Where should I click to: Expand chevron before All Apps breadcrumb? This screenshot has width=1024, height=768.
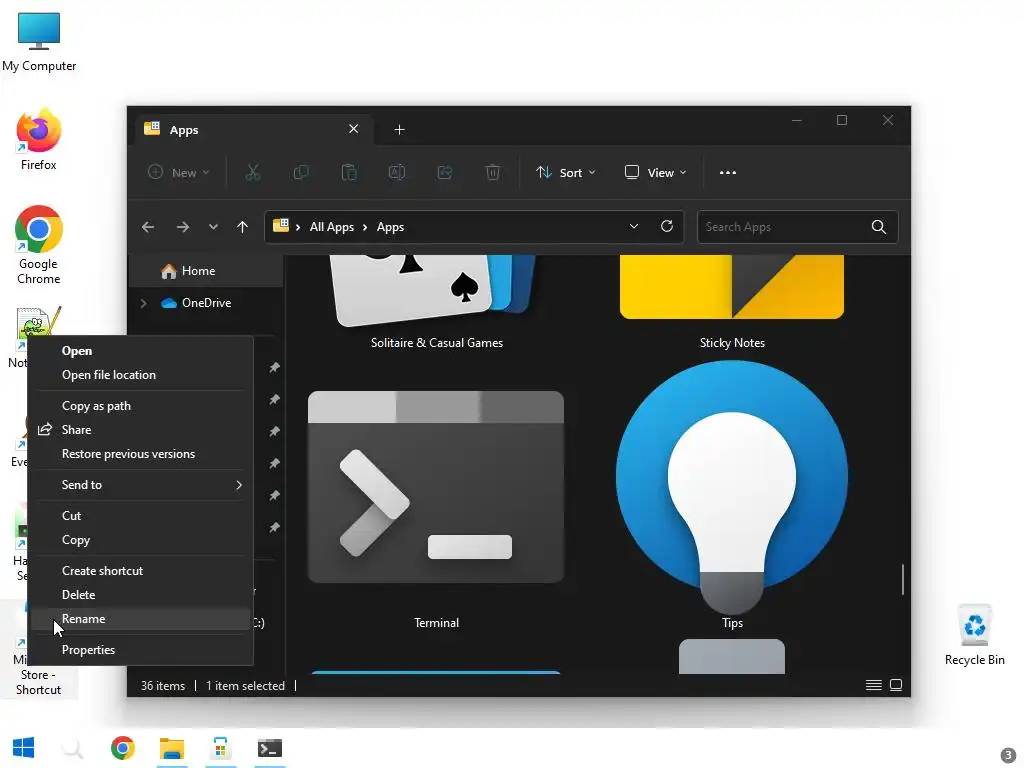pyautogui.click(x=298, y=227)
